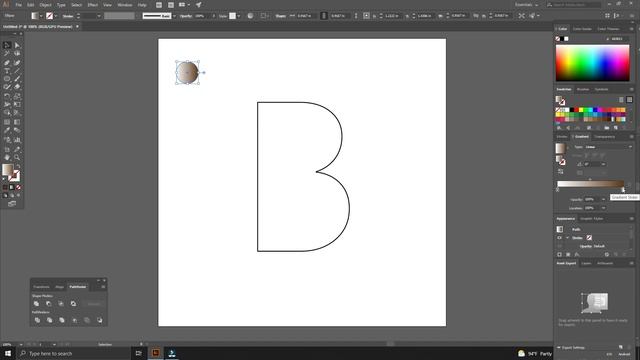Open the stroke color dropdown in control bar
This screenshot has height=360, width=640.
coord(56,16)
